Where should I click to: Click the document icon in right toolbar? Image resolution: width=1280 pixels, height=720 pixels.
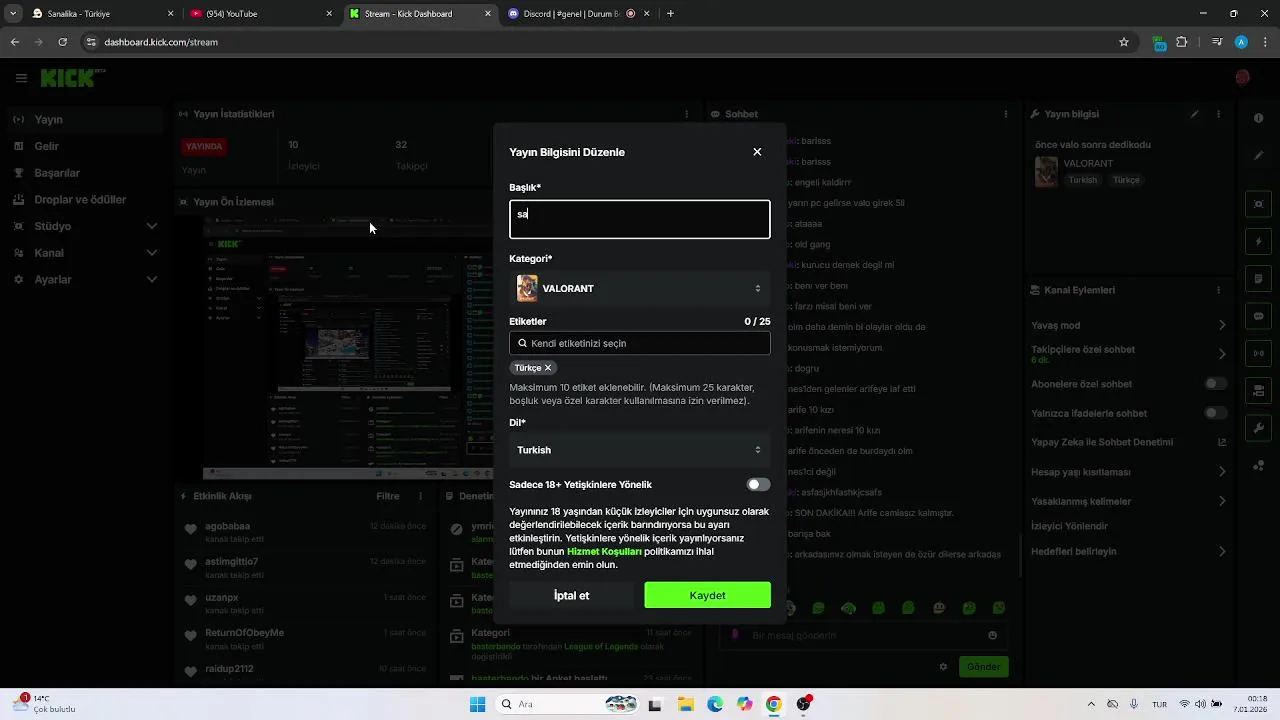[x=1258, y=279]
